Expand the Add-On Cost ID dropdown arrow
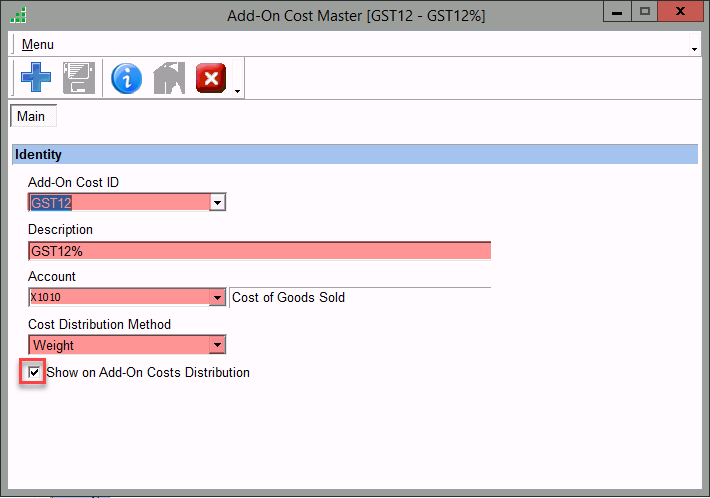710x498 pixels. tap(217, 203)
